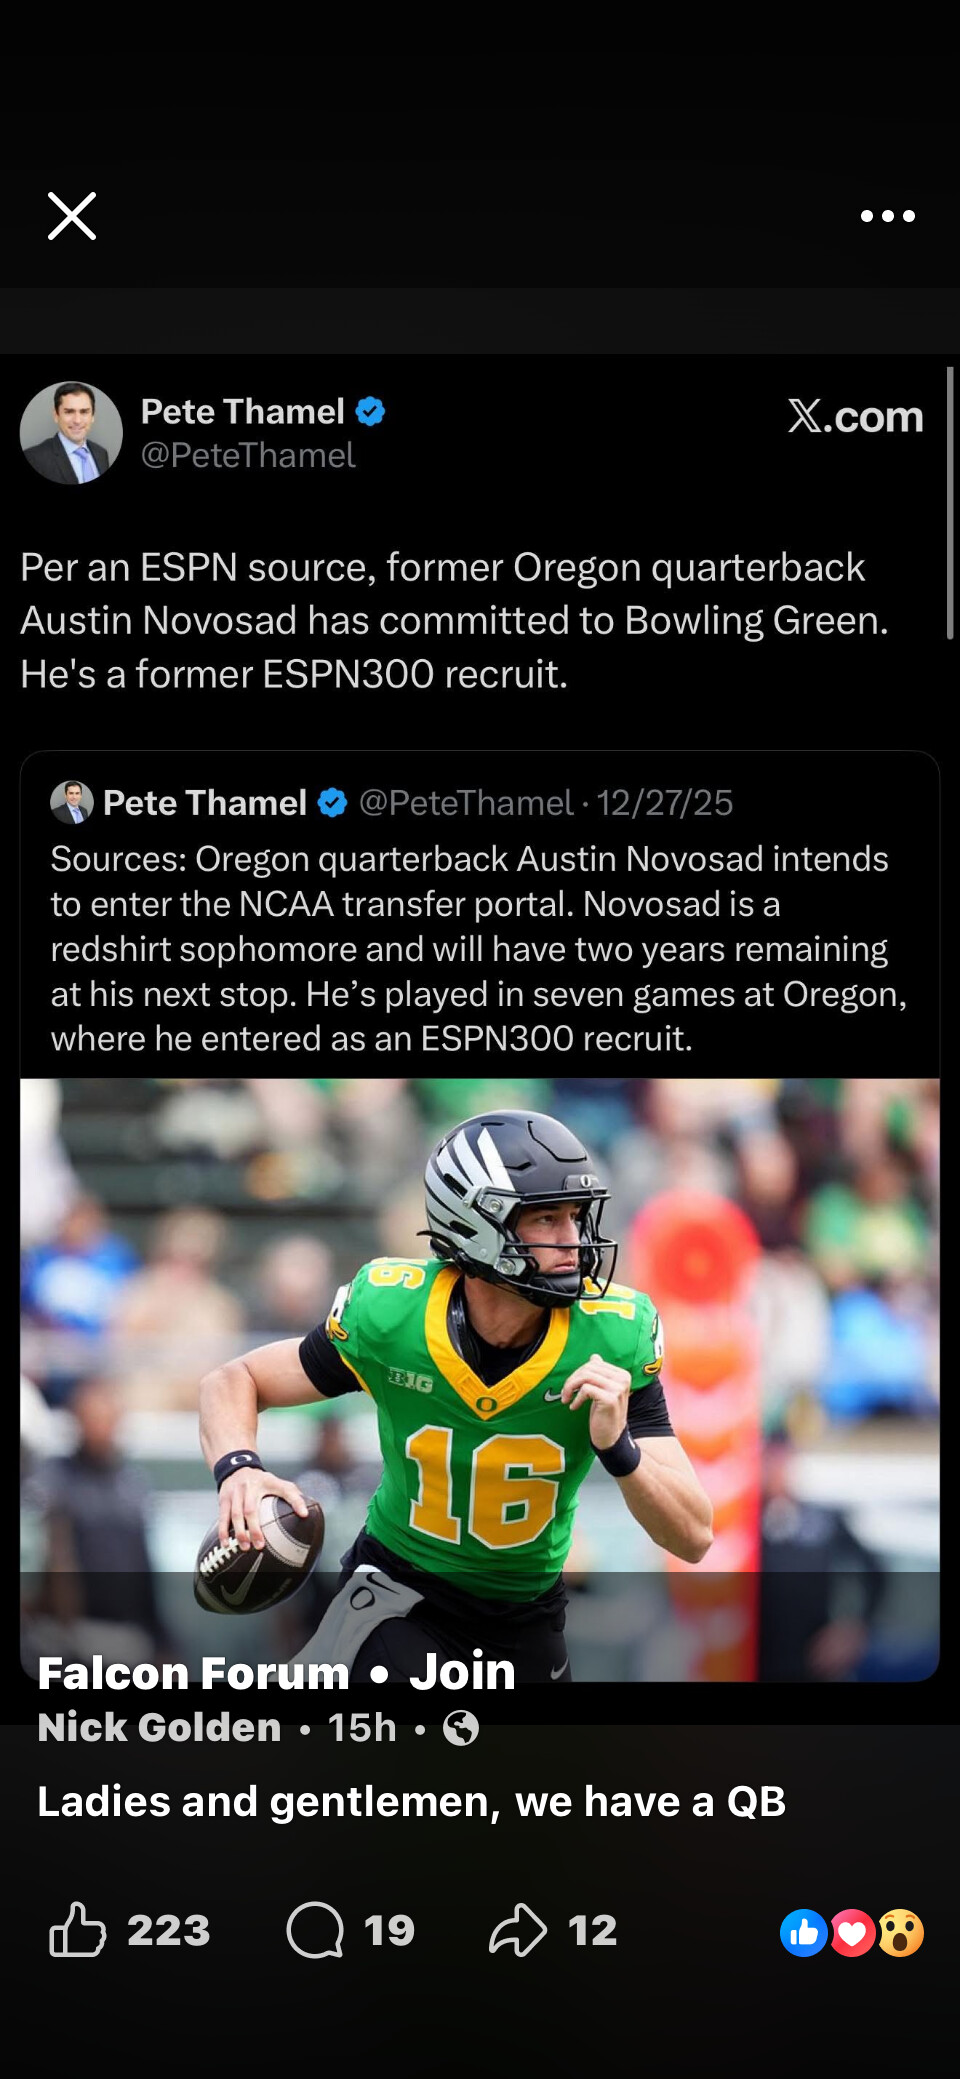Tap the thumbs-up Like icon
This screenshot has height=2079, width=960.
coord(78,1929)
